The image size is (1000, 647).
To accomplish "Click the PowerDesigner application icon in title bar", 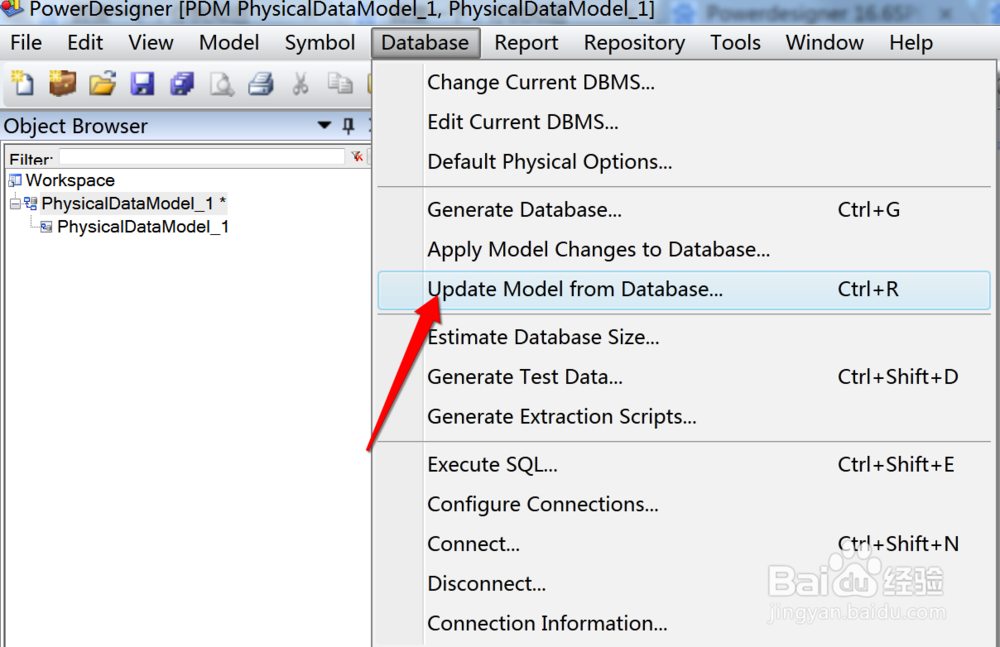I will coord(11,8).
